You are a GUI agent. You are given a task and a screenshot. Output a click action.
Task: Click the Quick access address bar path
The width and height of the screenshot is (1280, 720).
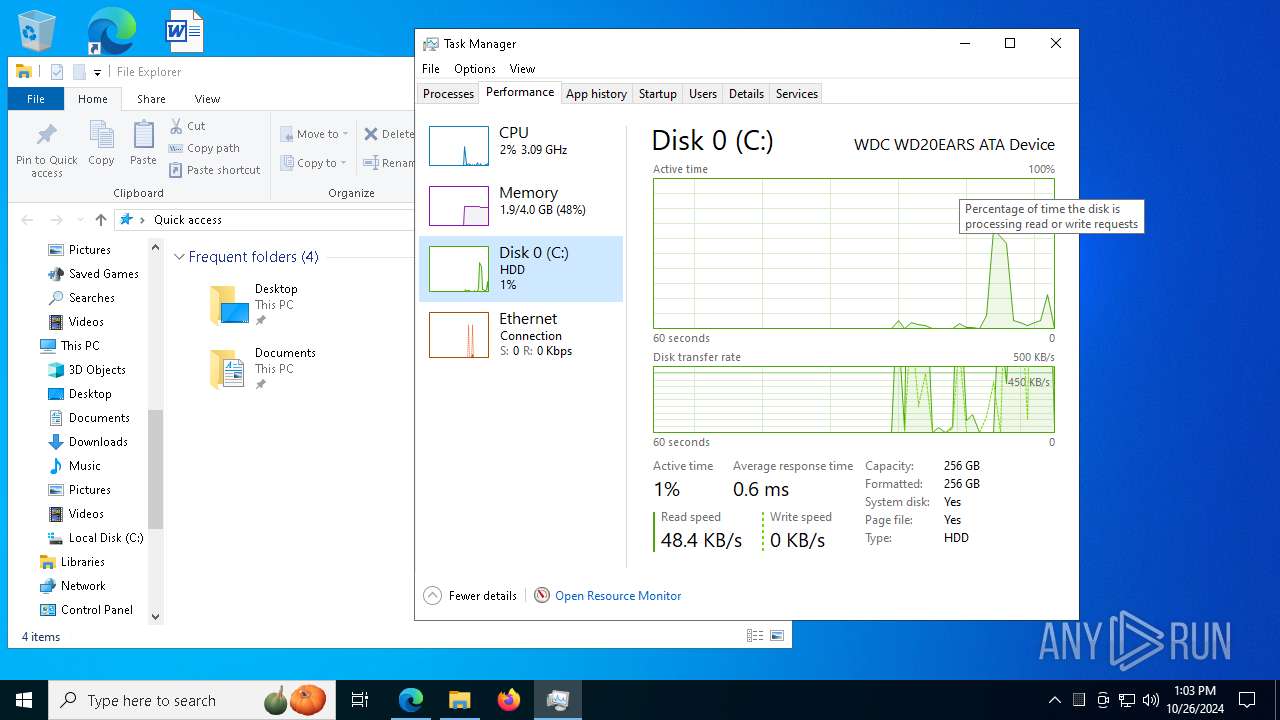[188, 220]
